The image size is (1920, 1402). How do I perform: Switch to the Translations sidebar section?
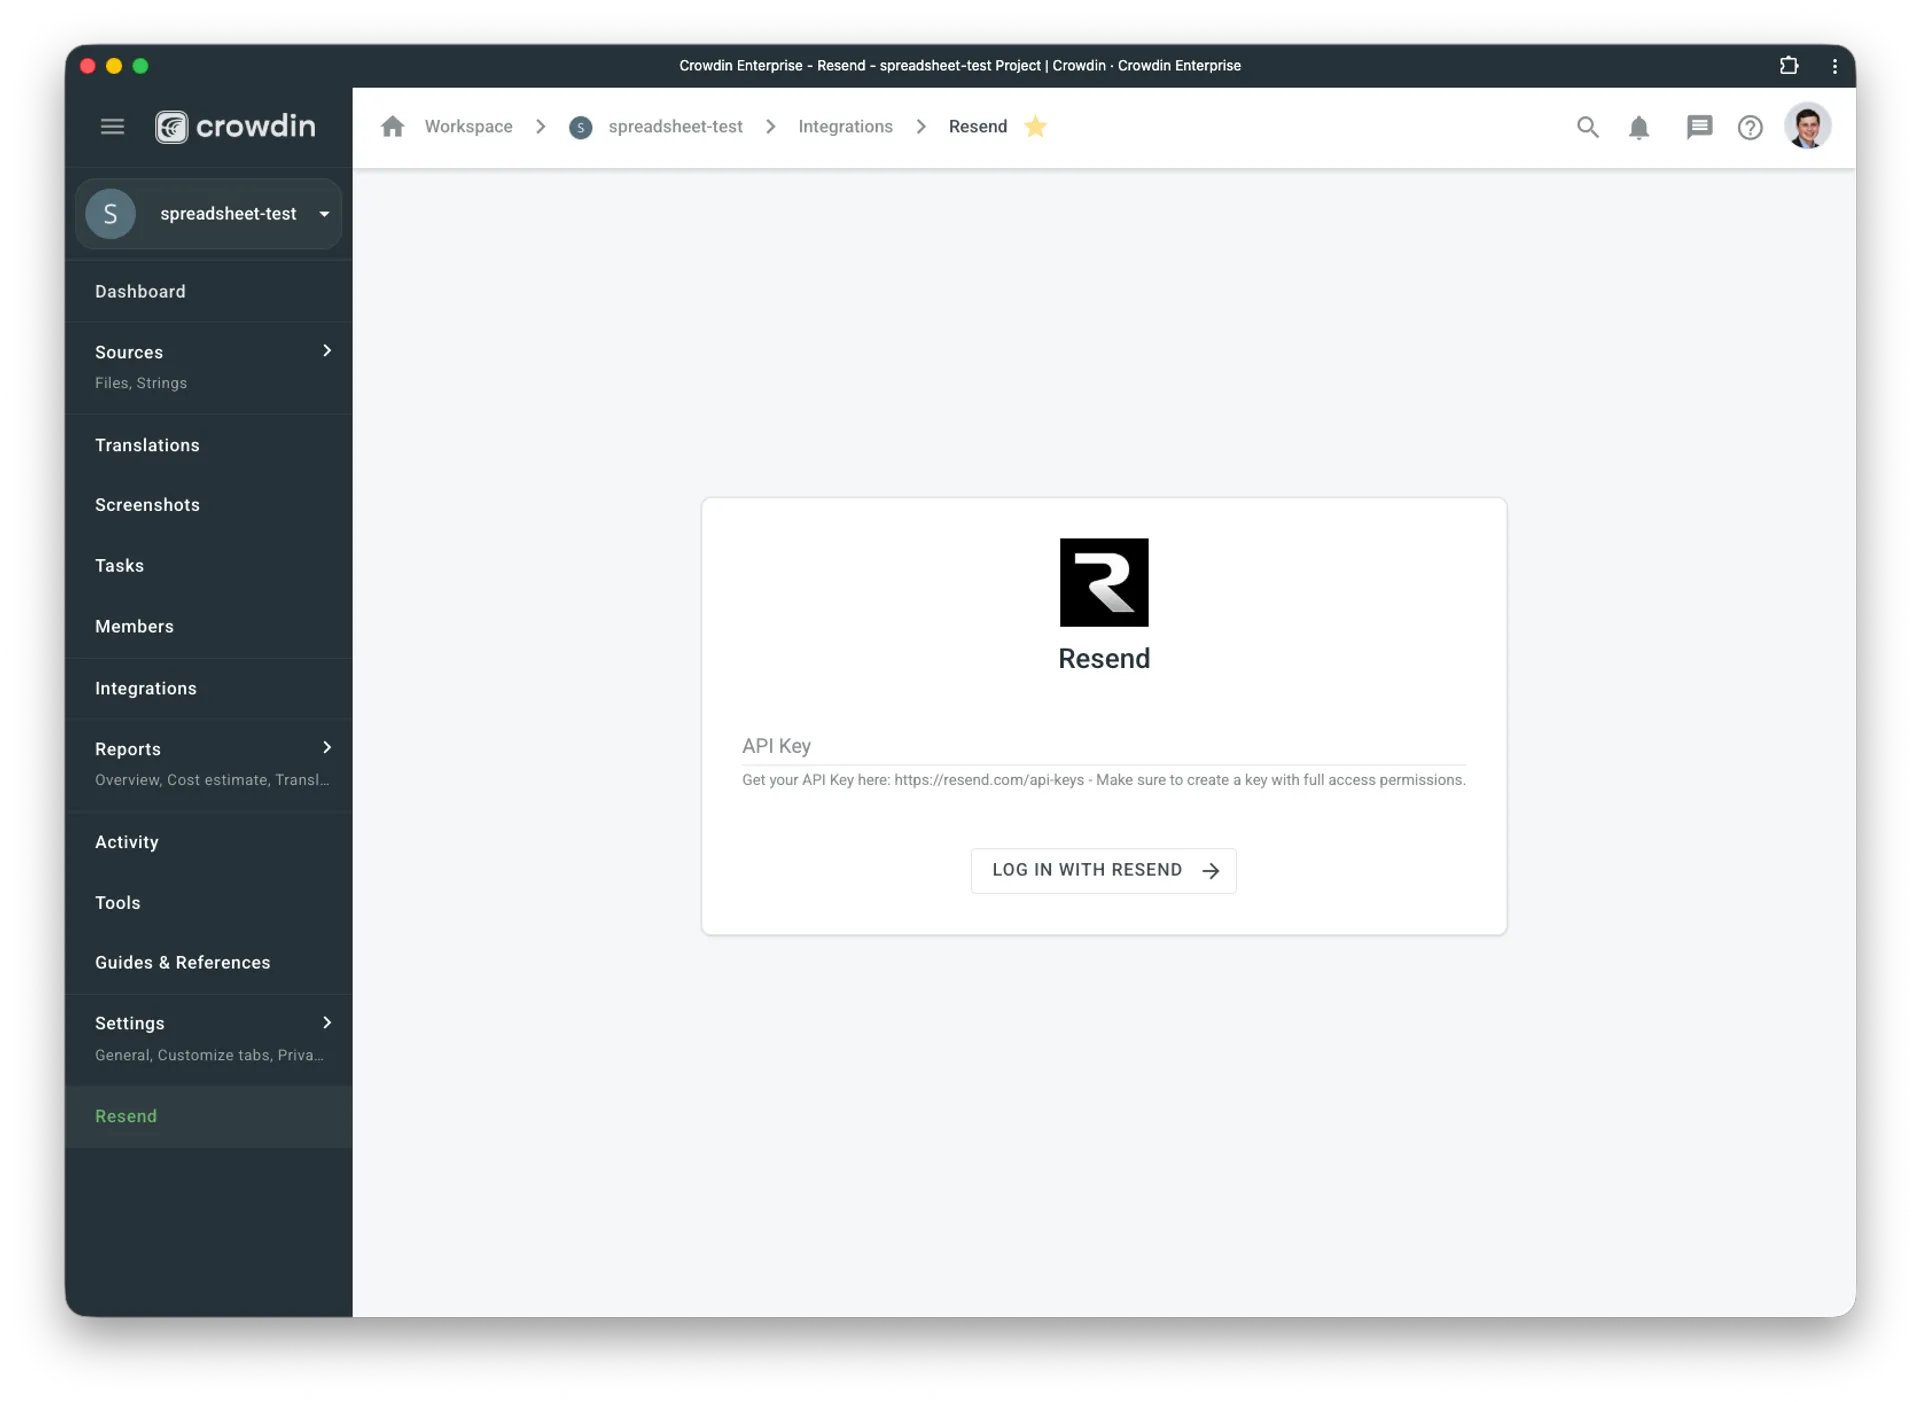147,445
